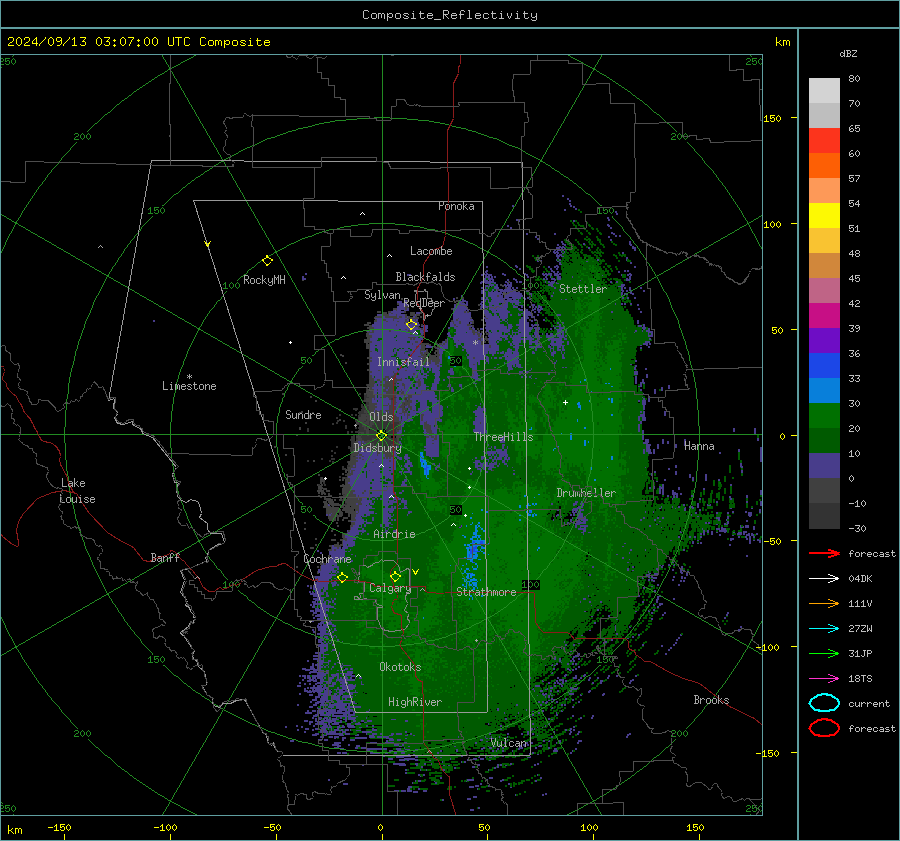
Task: Click the Calgary city label
Action: 390,588
